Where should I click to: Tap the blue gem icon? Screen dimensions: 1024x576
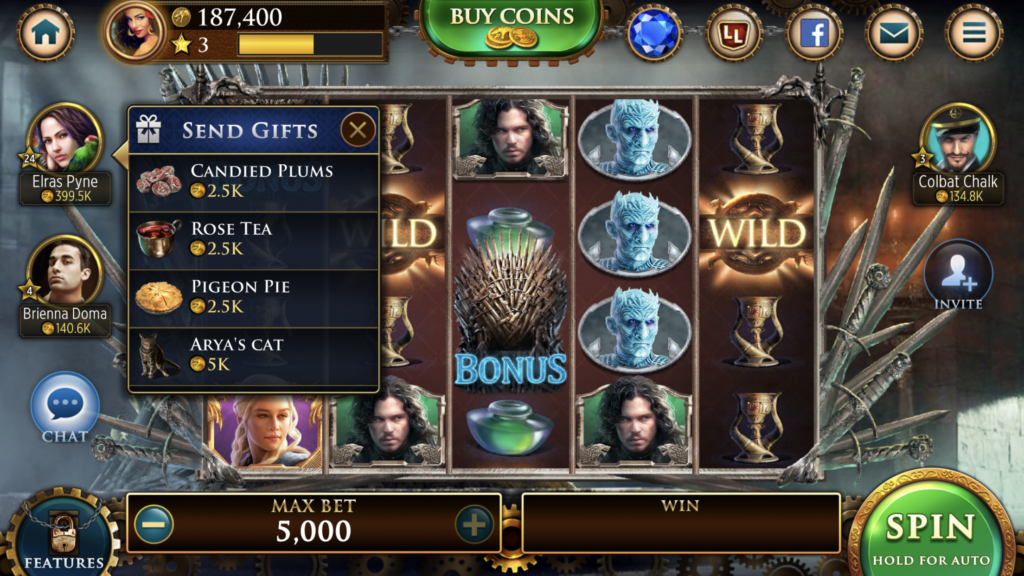(654, 33)
